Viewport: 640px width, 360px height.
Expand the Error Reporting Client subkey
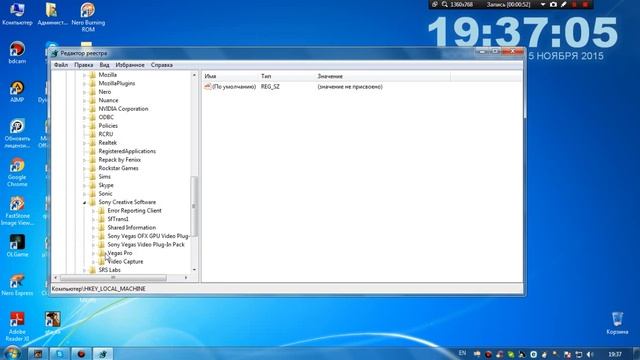(93, 211)
